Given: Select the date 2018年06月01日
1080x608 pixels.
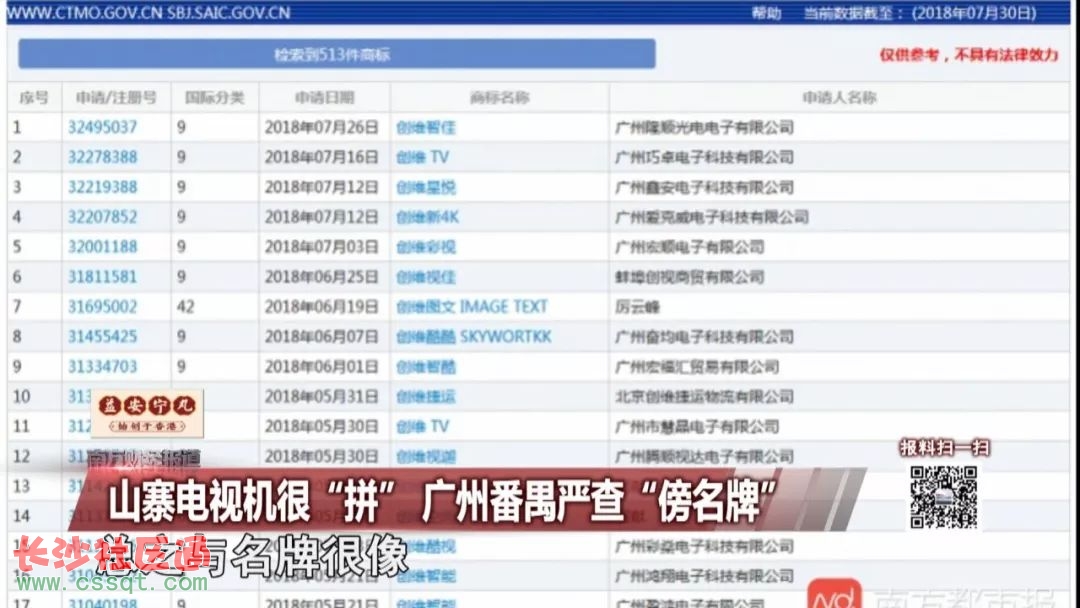Looking at the screenshot, I should (322, 366).
